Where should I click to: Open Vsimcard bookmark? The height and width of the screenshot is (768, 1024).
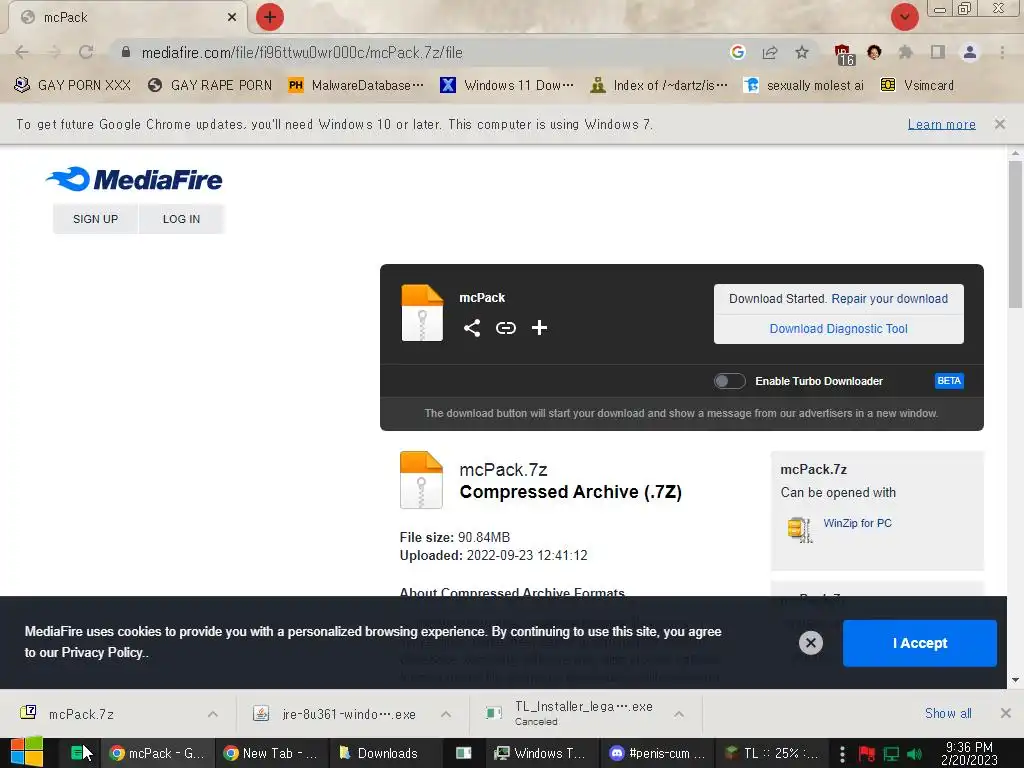pyautogui.click(x=918, y=86)
